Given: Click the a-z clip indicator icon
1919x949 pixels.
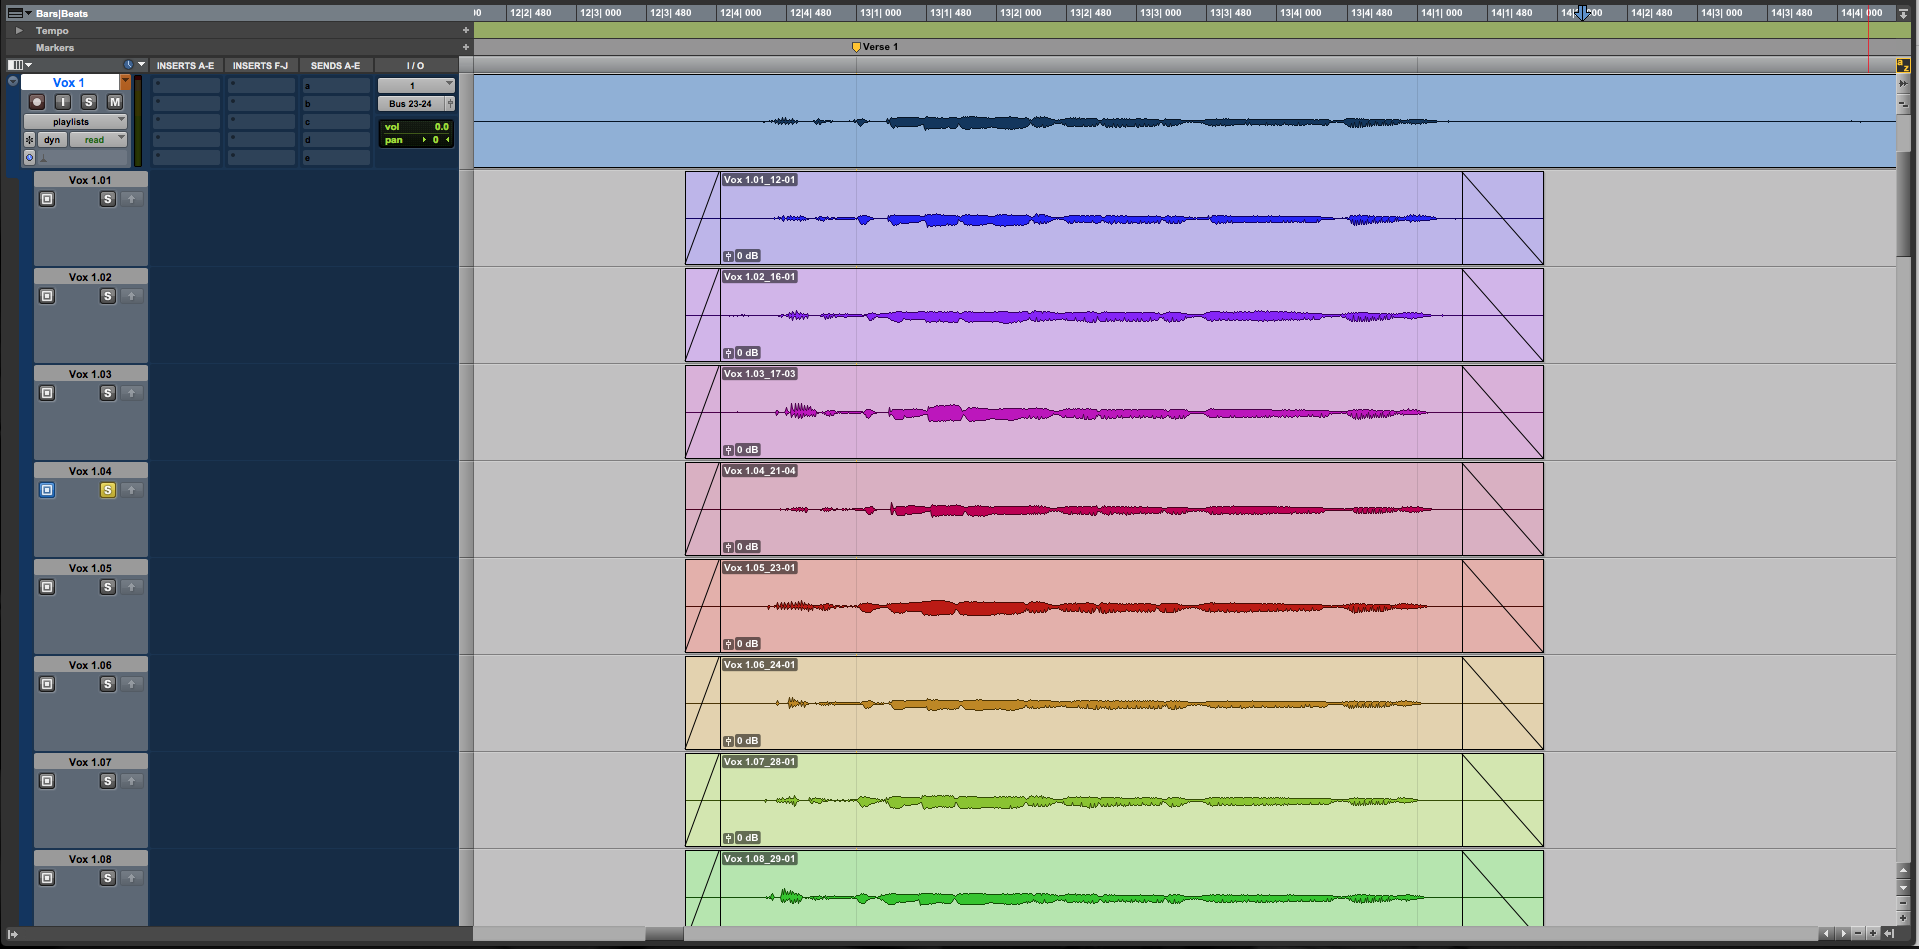Looking at the screenshot, I should point(1903,66).
